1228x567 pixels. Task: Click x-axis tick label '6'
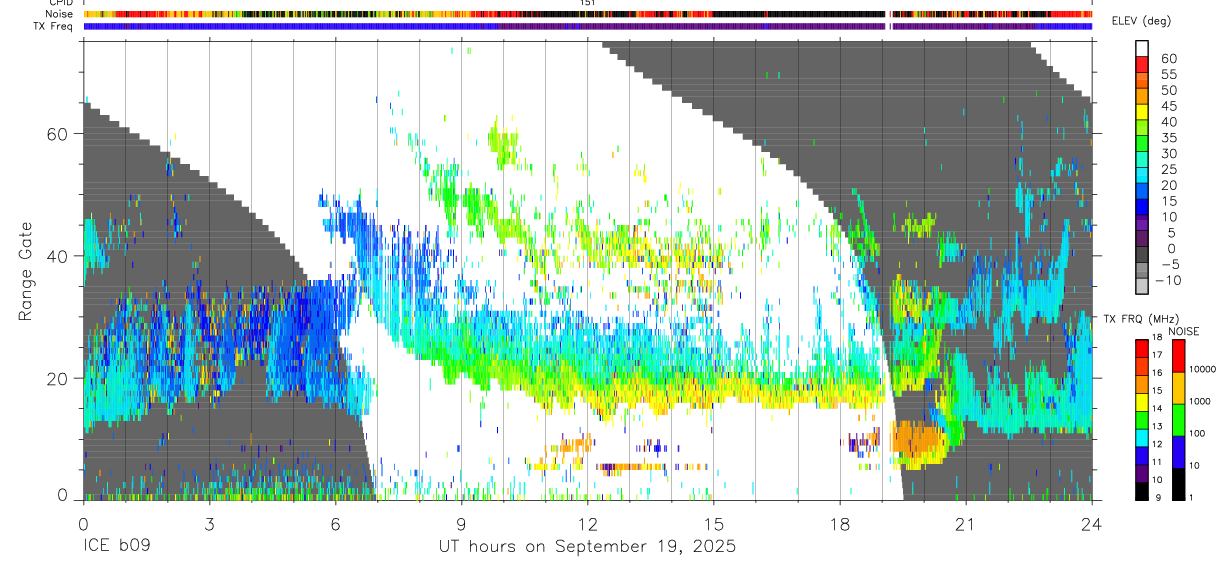[335, 525]
